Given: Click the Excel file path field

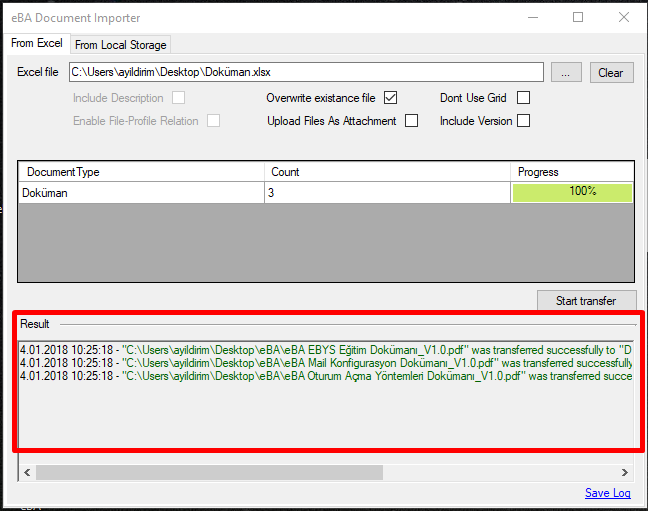Looking at the screenshot, I should (x=305, y=72).
